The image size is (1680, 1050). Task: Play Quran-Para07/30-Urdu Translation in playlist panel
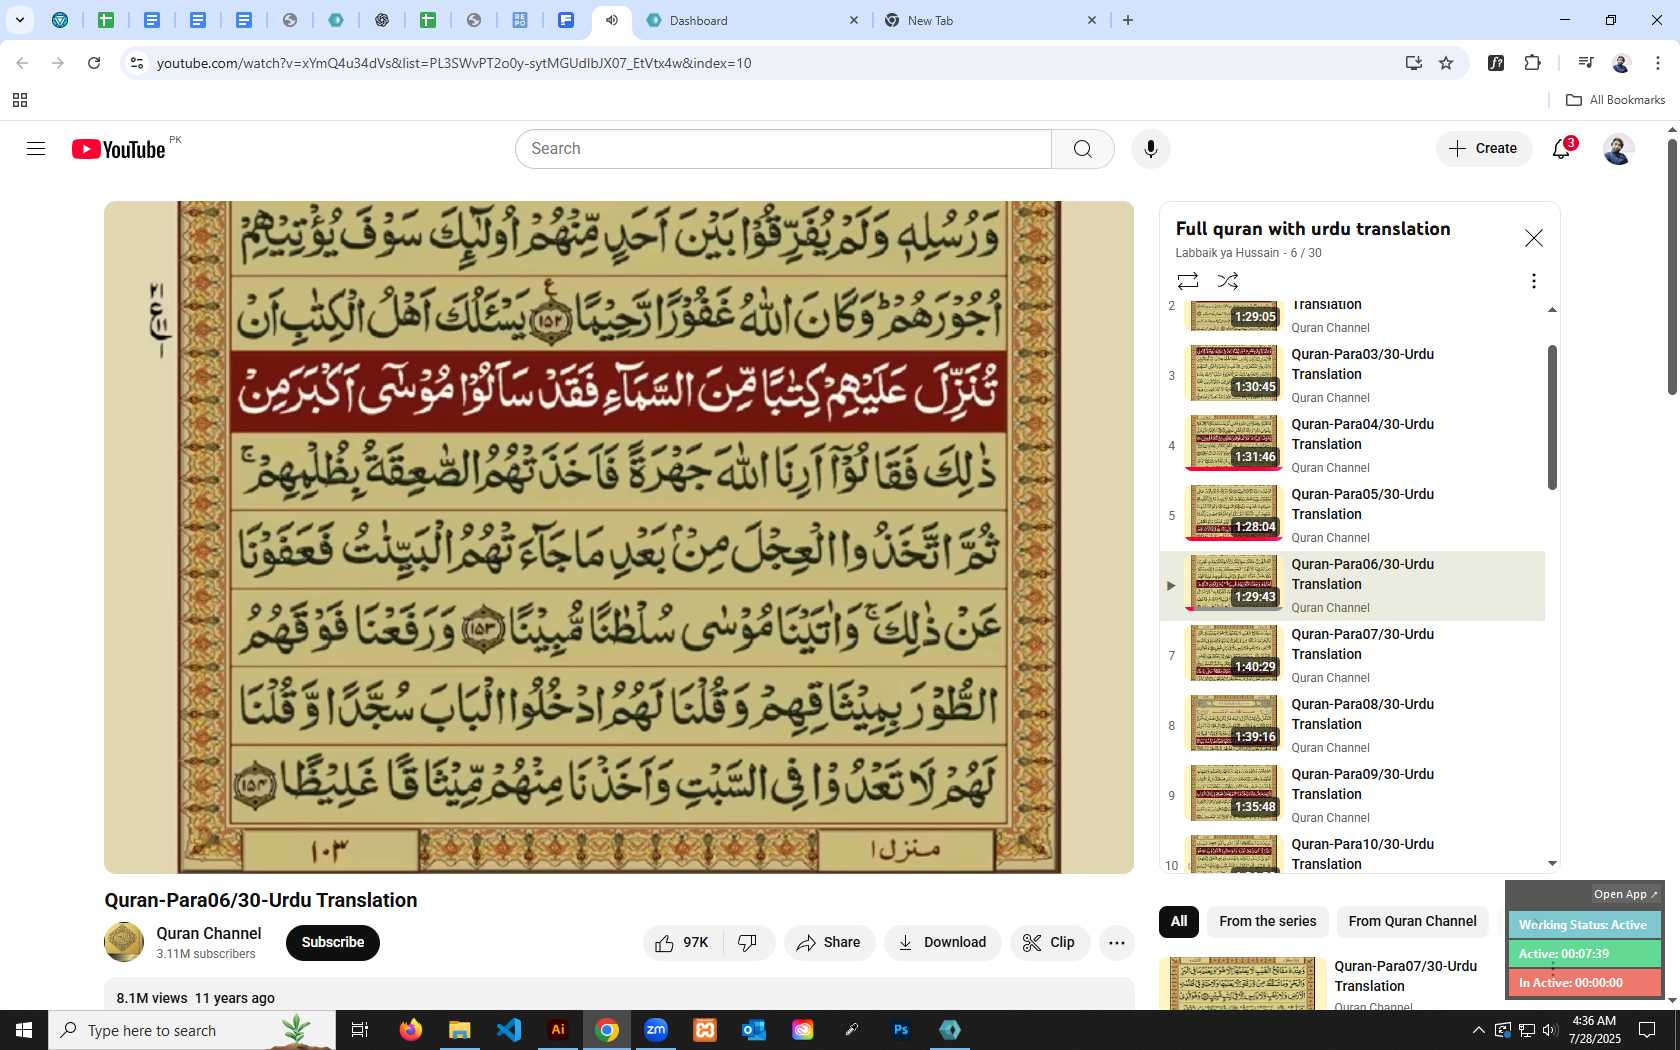(1352, 655)
